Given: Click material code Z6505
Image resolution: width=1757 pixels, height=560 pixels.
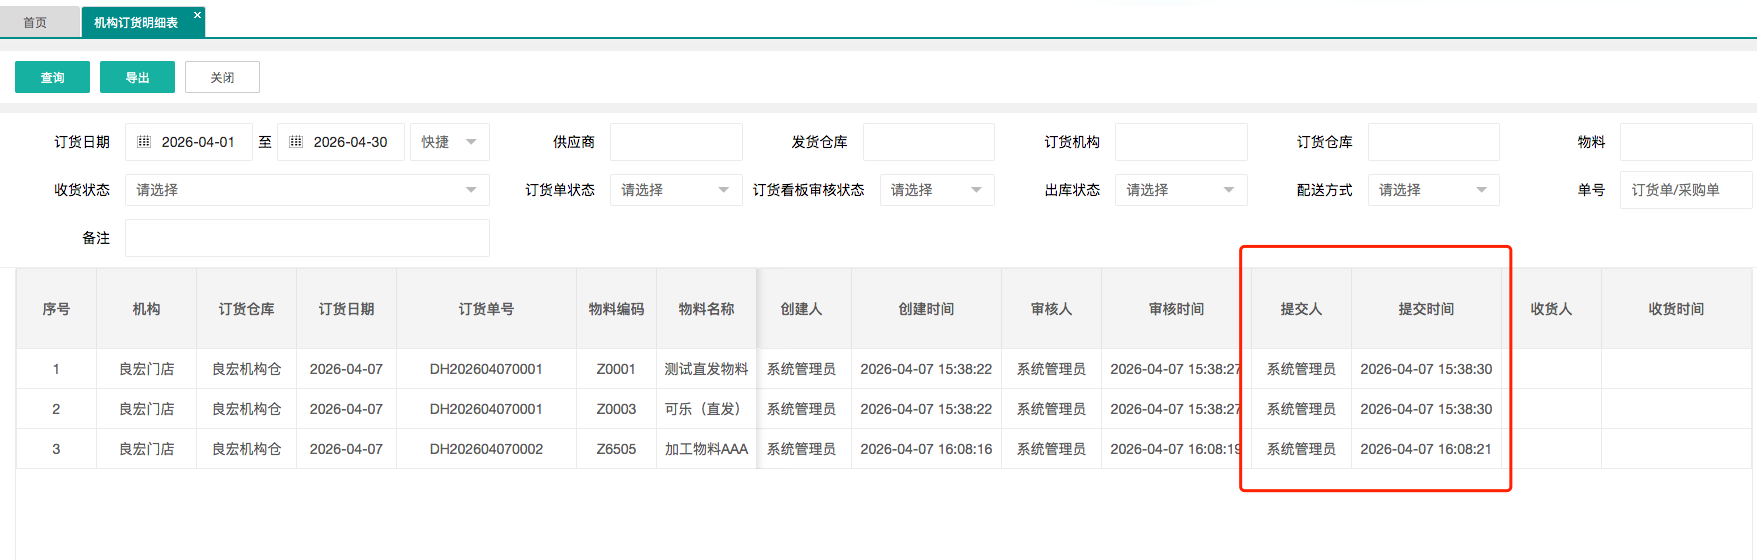Looking at the screenshot, I should pyautogui.click(x=617, y=449).
